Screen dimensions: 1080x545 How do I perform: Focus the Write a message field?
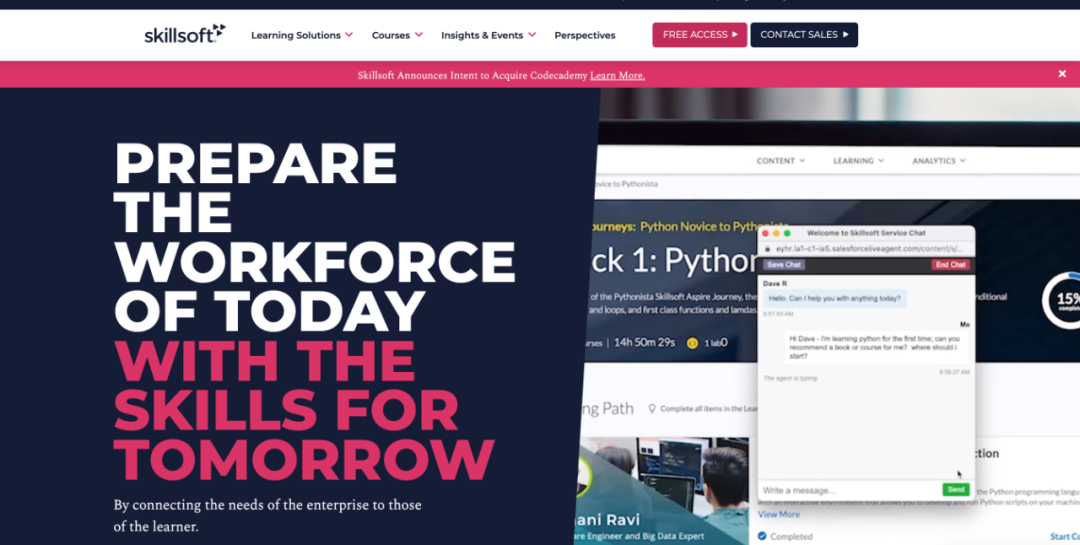[850, 490]
